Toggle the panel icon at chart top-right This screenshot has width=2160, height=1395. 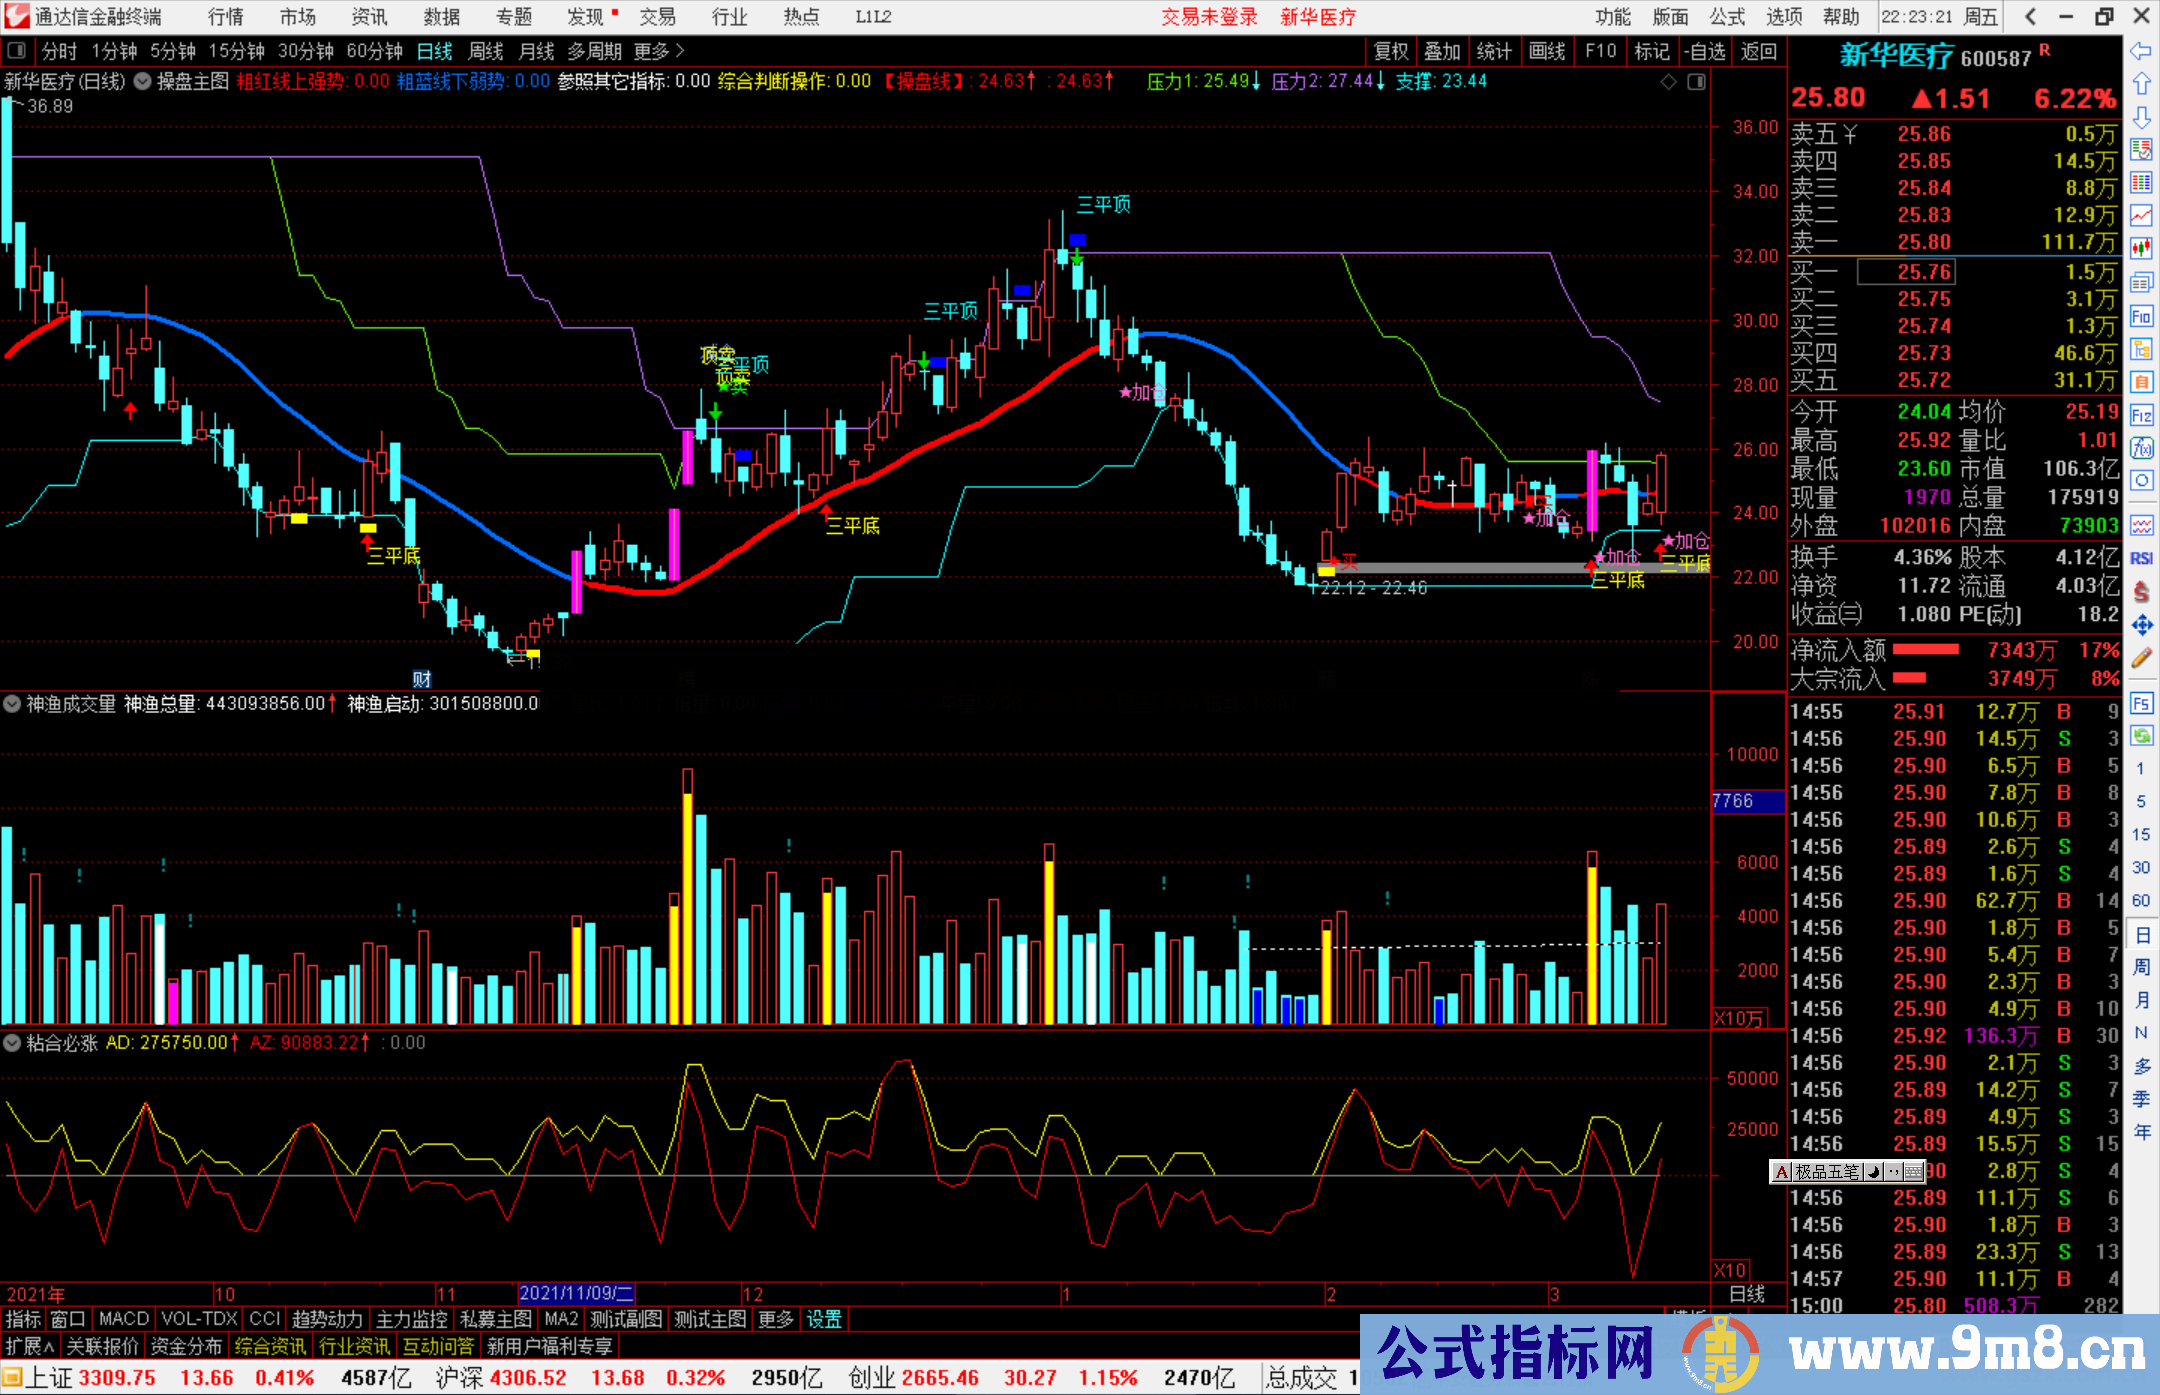[1696, 82]
